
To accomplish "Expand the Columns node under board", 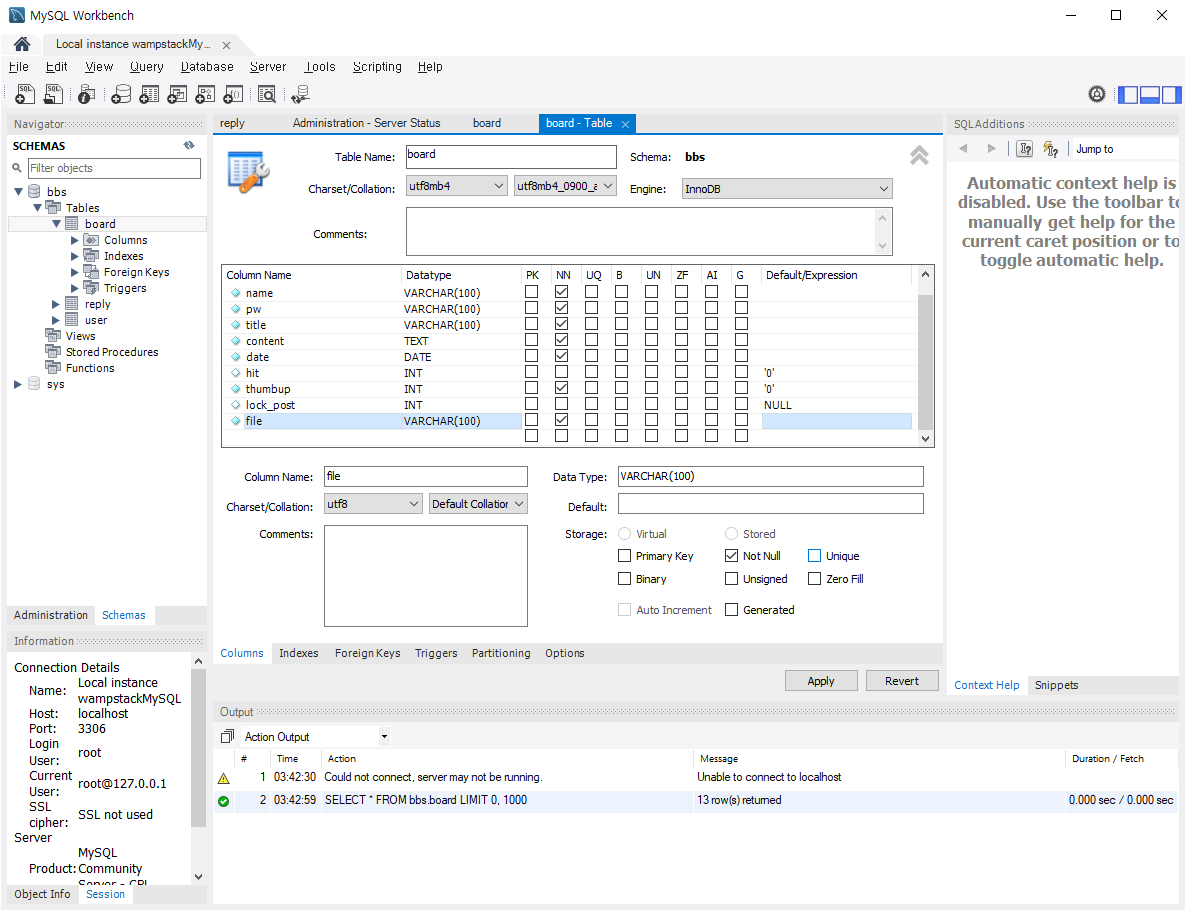I will point(75,240).
